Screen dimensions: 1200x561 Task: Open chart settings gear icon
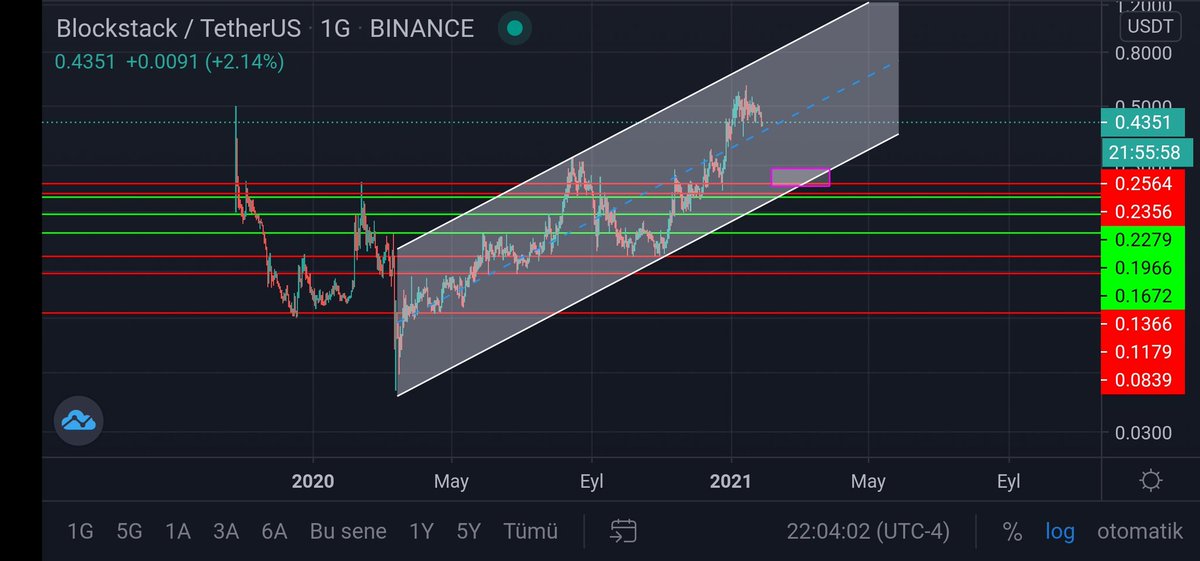[x=1151, y=481]
